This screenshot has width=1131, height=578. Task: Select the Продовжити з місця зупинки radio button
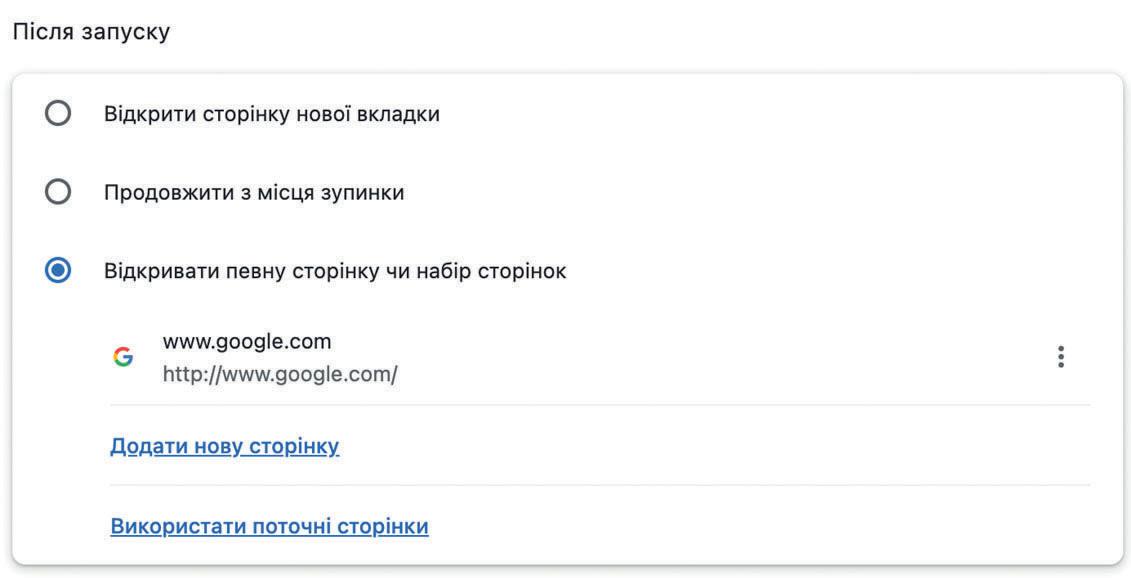pos(58,192)
